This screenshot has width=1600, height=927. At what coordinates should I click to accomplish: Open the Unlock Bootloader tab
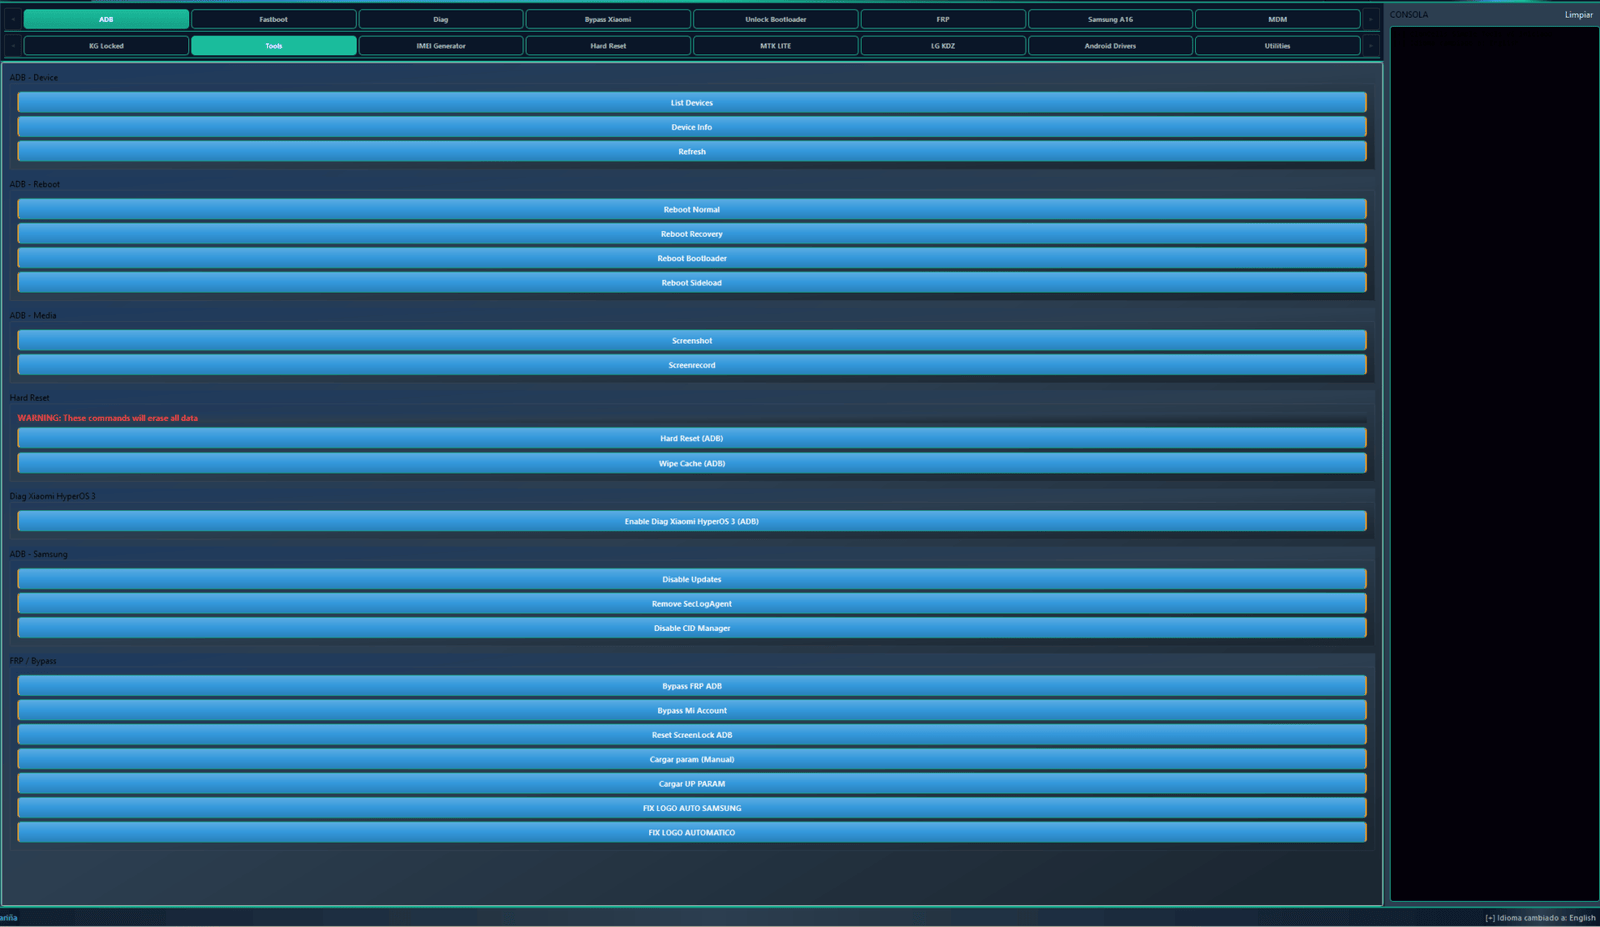point(775,19)
